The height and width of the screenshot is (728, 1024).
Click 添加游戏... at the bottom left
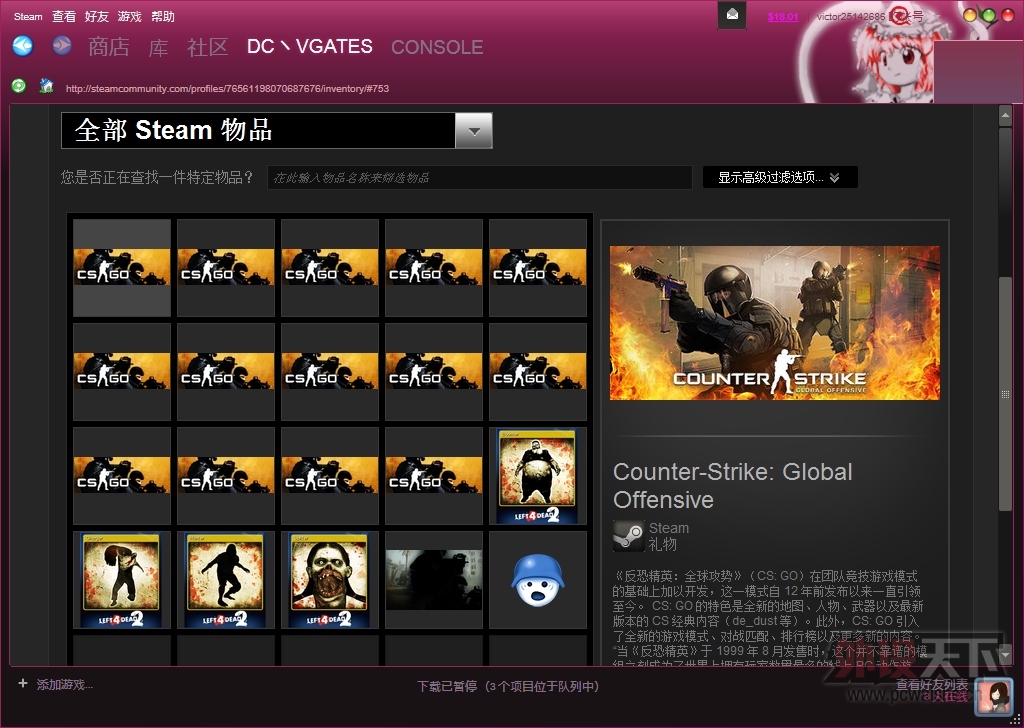65,684
